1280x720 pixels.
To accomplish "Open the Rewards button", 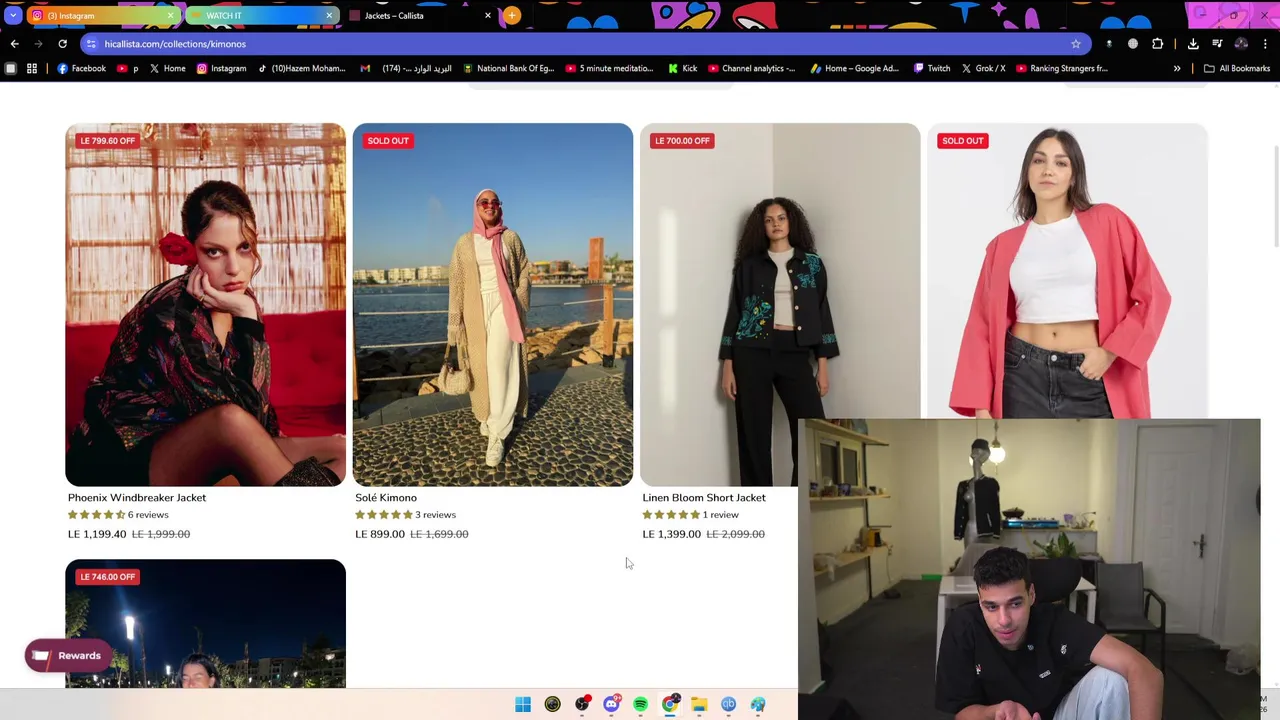I will tap(68, 656).
